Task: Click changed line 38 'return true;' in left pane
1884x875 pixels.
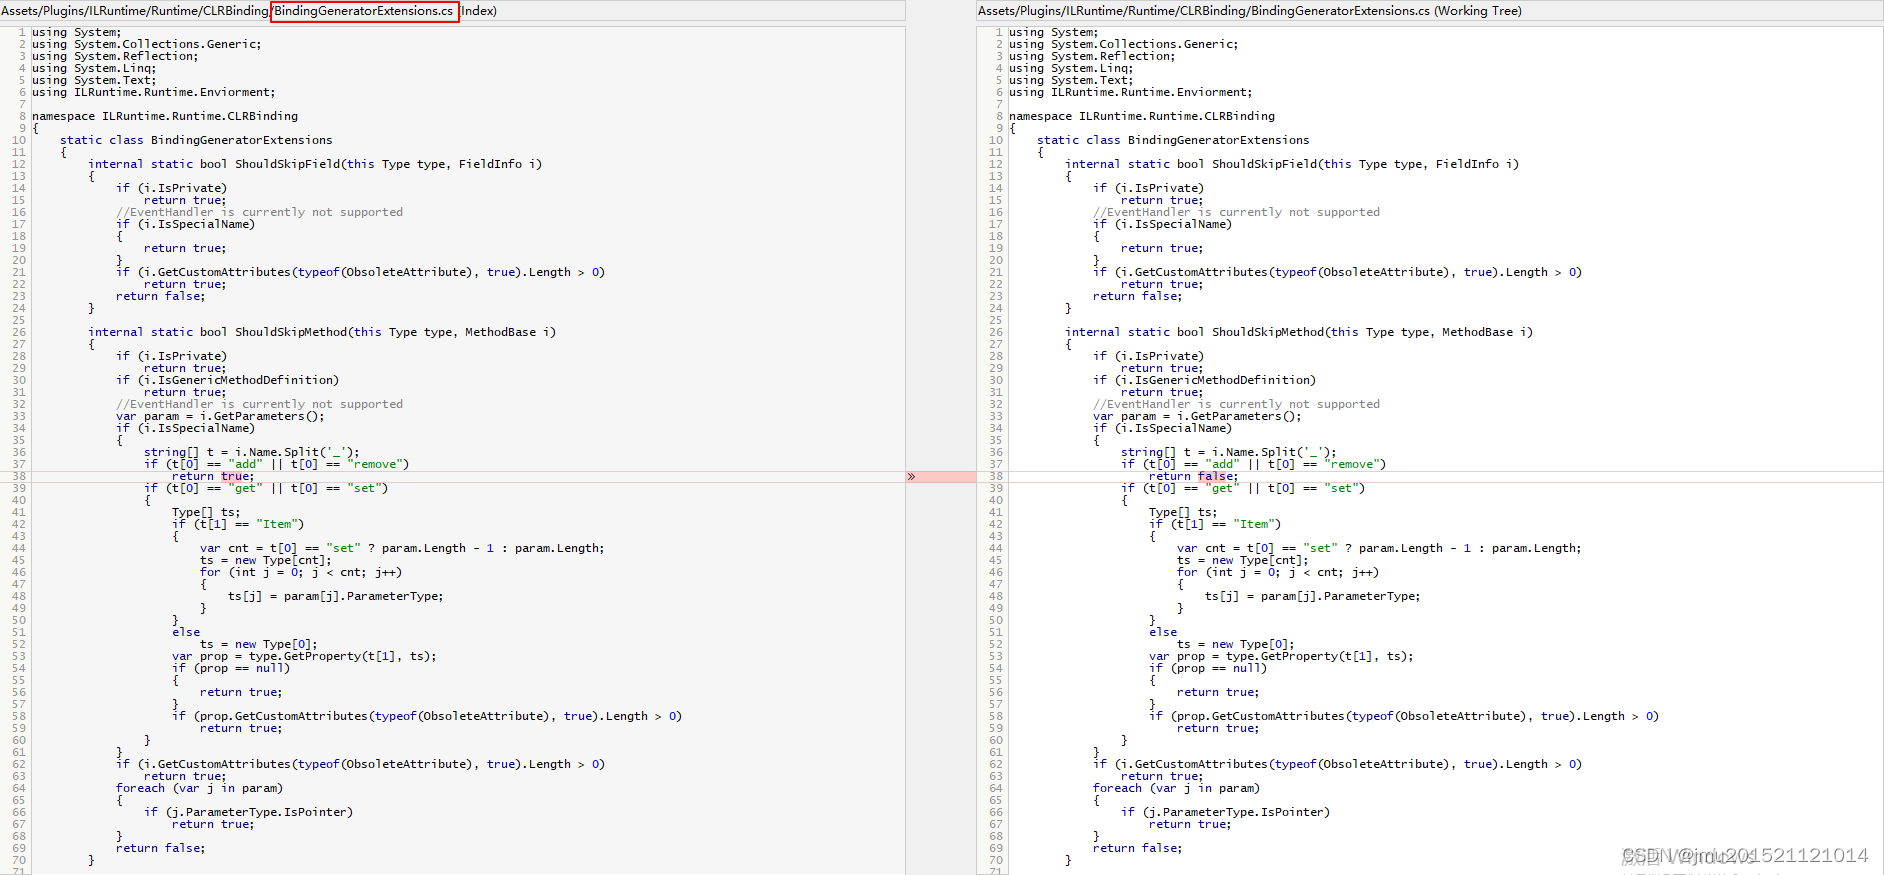Action: pos(213,477)
